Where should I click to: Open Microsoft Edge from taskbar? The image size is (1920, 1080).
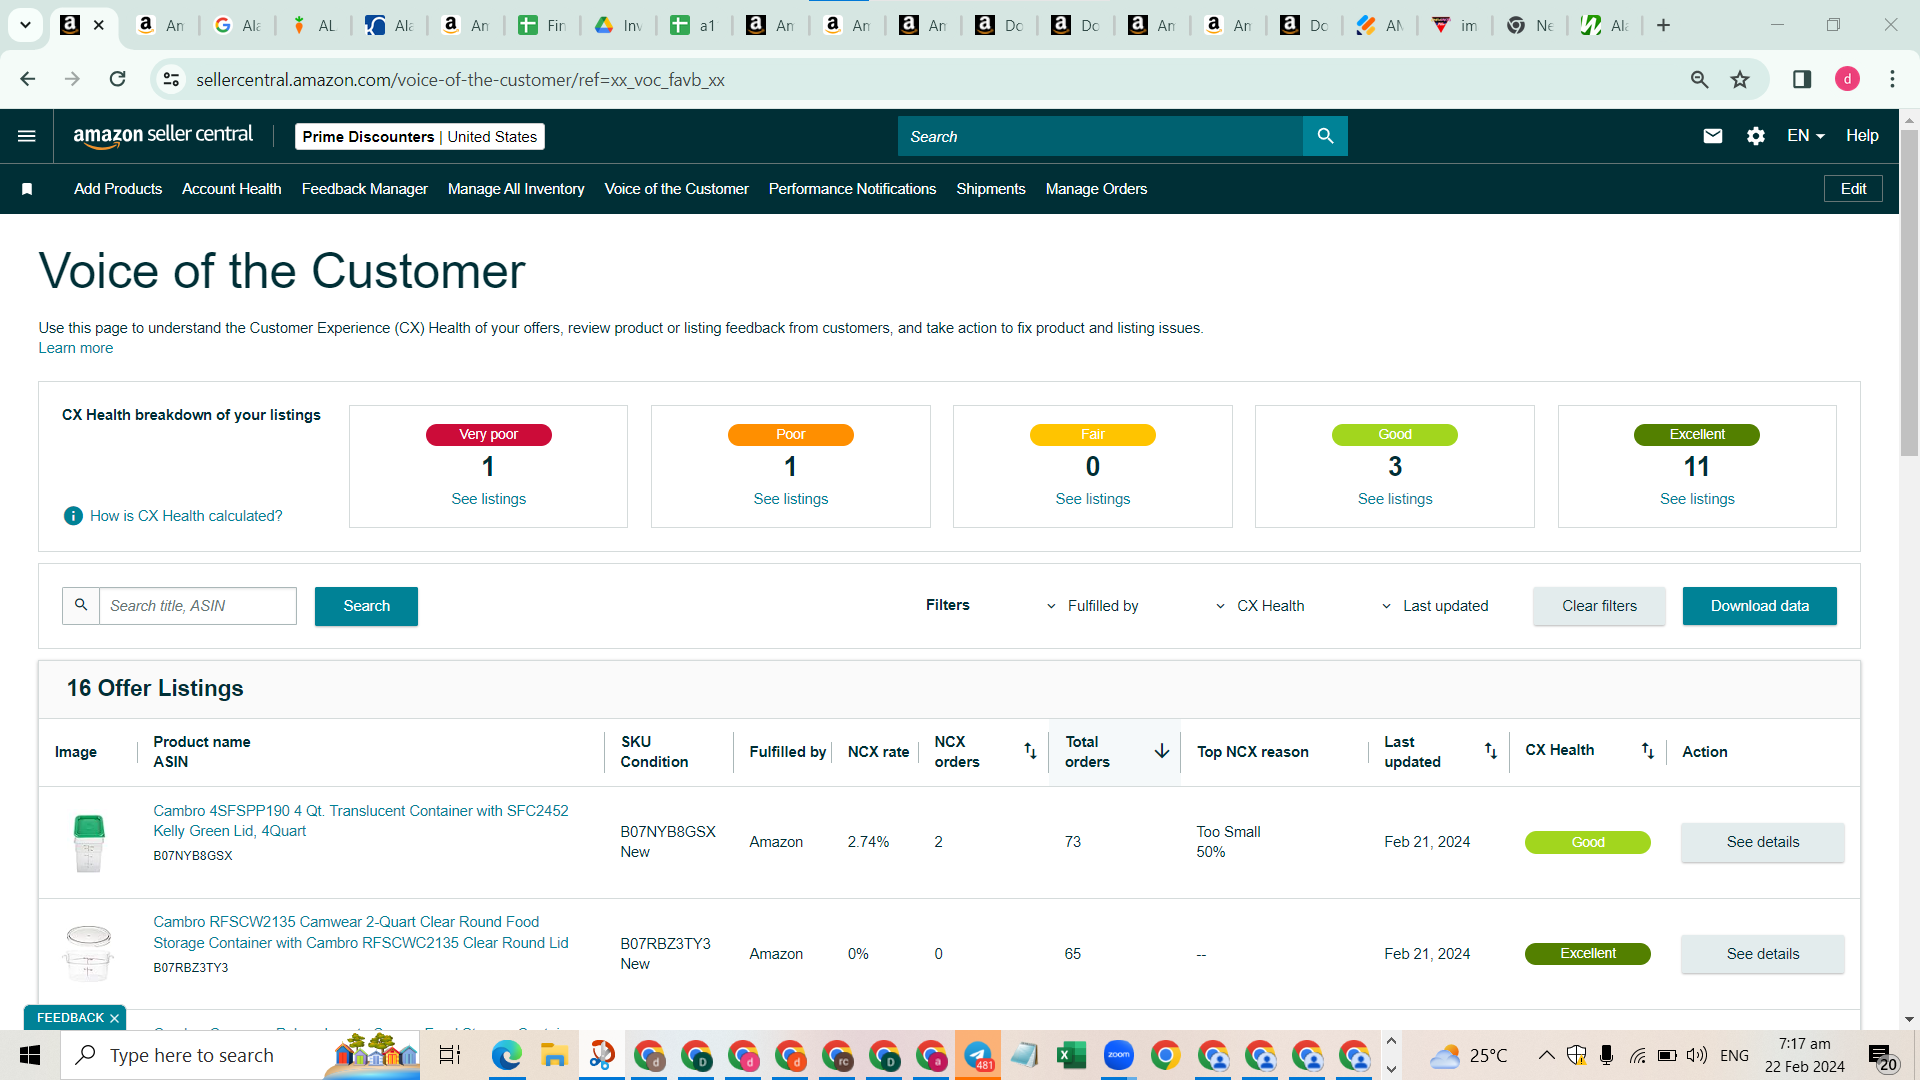(507, 1055)
